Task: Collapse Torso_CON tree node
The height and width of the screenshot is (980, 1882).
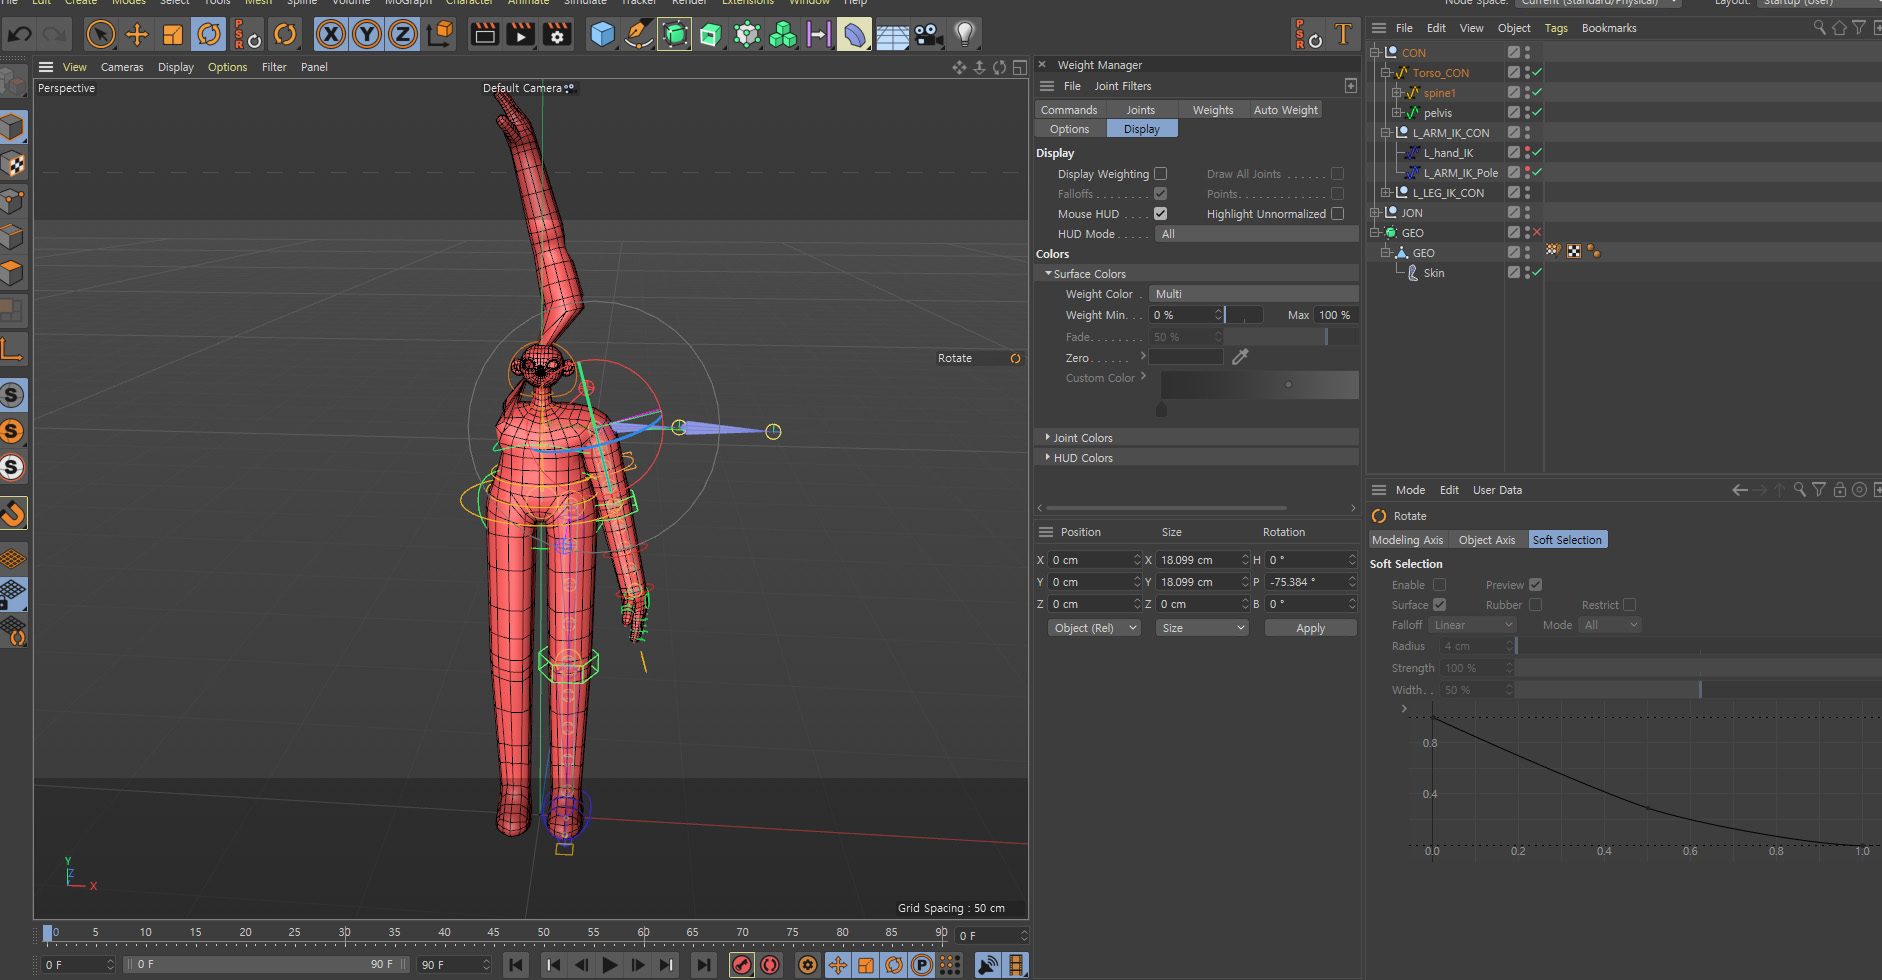Action: pos(1386,73)
